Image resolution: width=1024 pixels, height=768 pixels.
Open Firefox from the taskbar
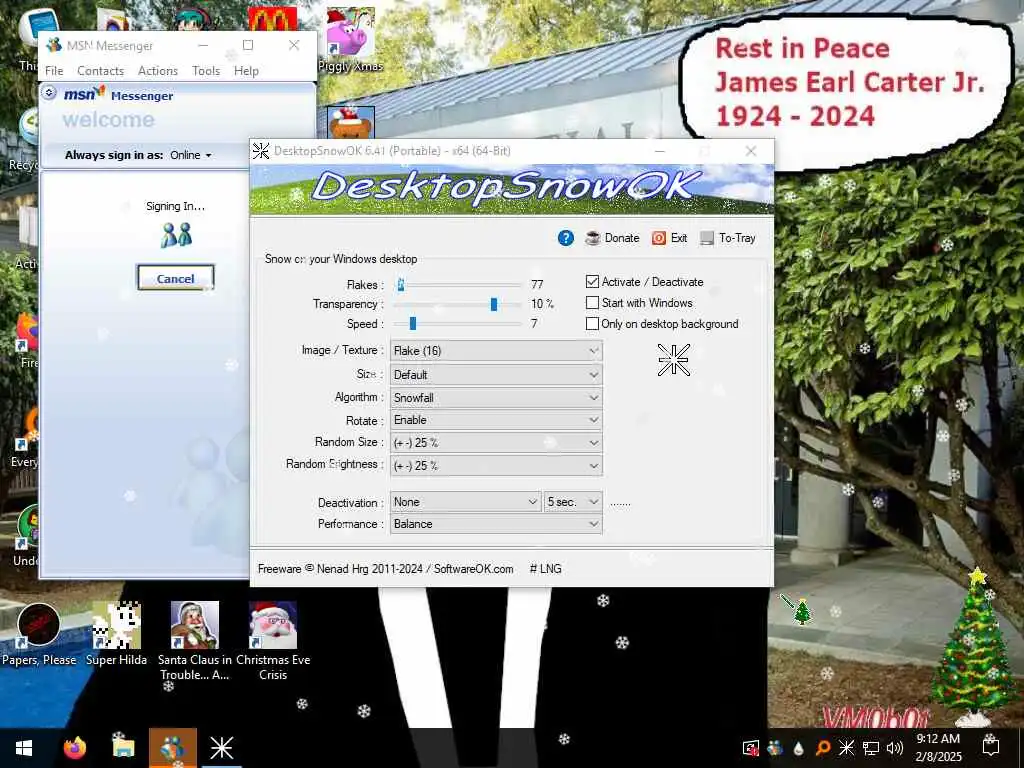[74, 748]
